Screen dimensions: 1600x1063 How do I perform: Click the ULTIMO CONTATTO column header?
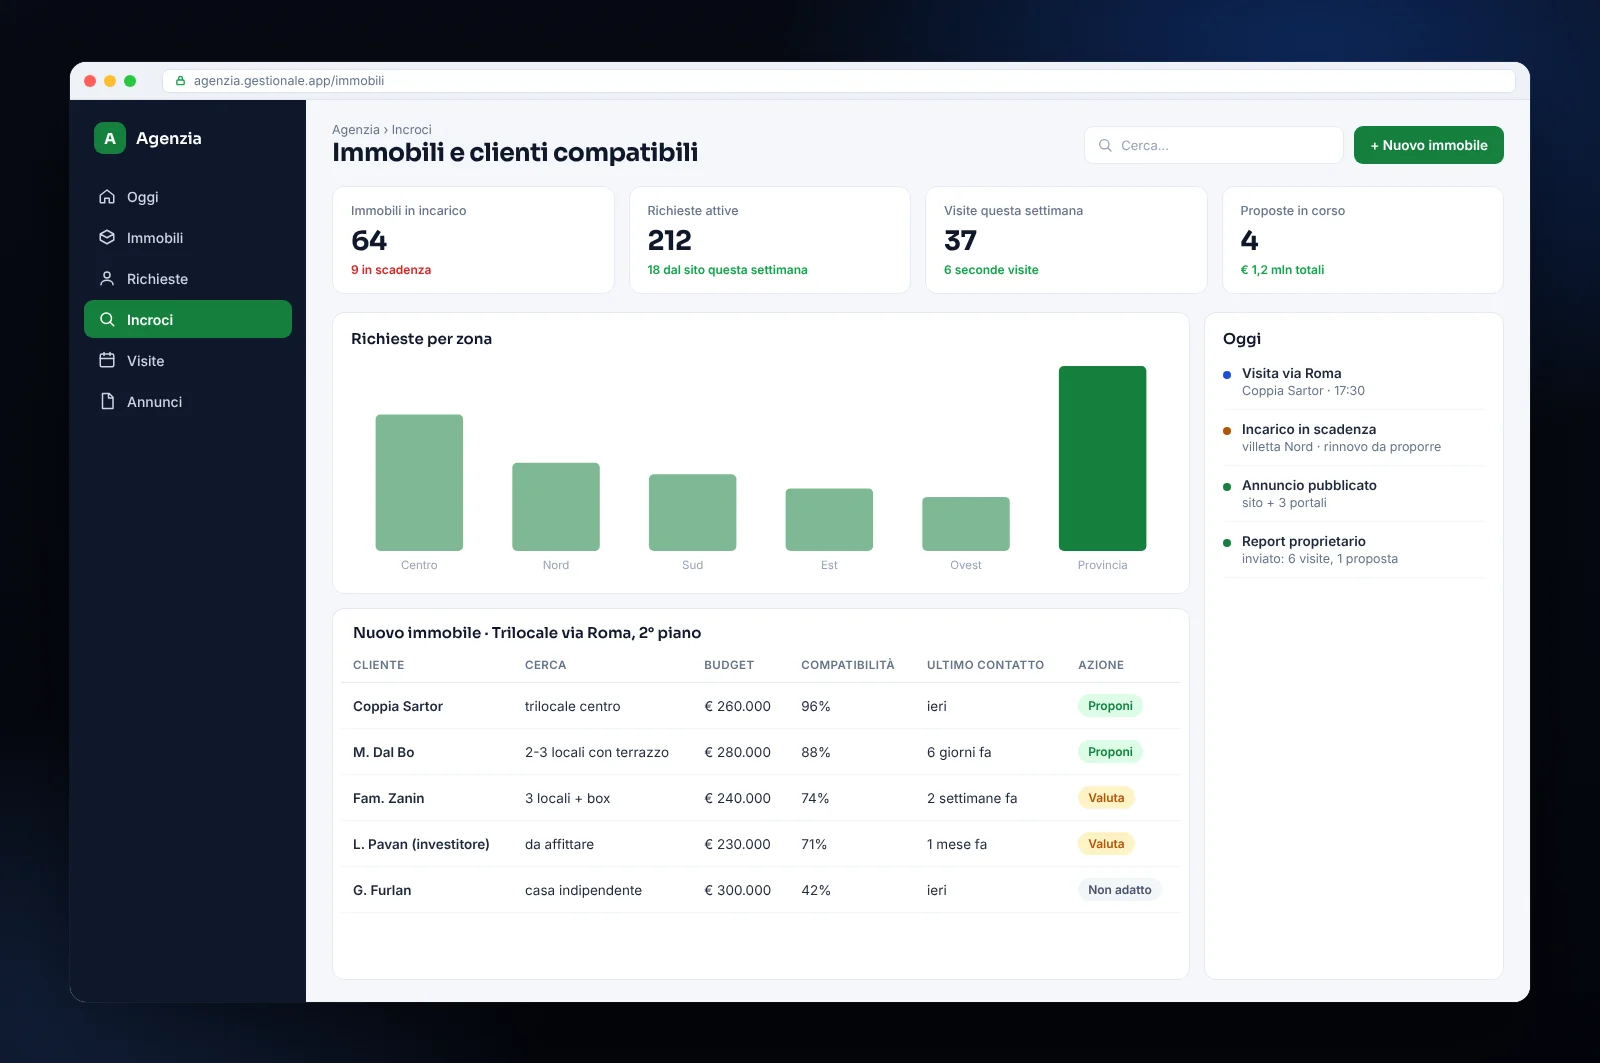(985, 665)
